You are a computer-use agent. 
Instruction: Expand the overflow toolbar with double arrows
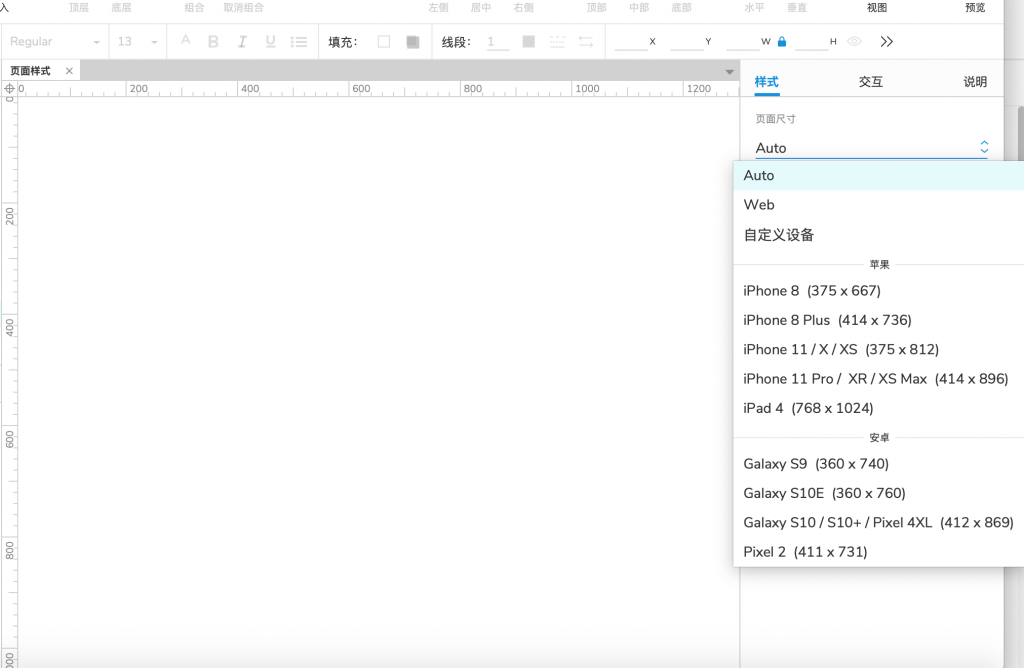point(886,42)
